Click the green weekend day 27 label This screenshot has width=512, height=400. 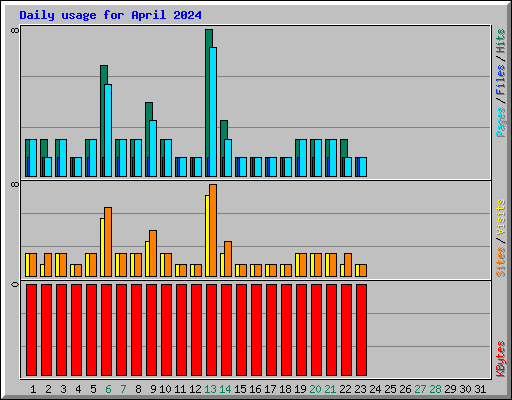coord(420,389)
